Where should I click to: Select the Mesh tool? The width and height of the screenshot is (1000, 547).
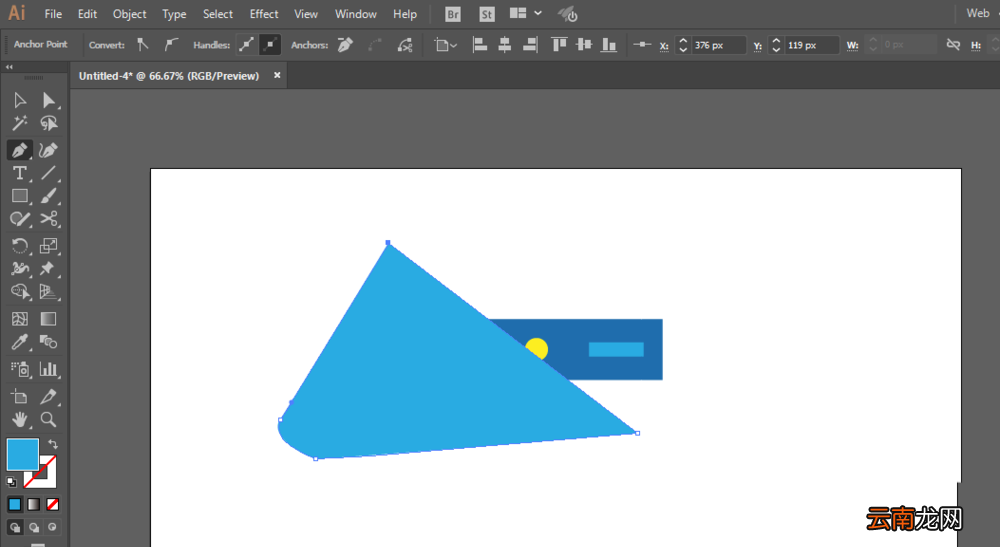pos(20,319)
